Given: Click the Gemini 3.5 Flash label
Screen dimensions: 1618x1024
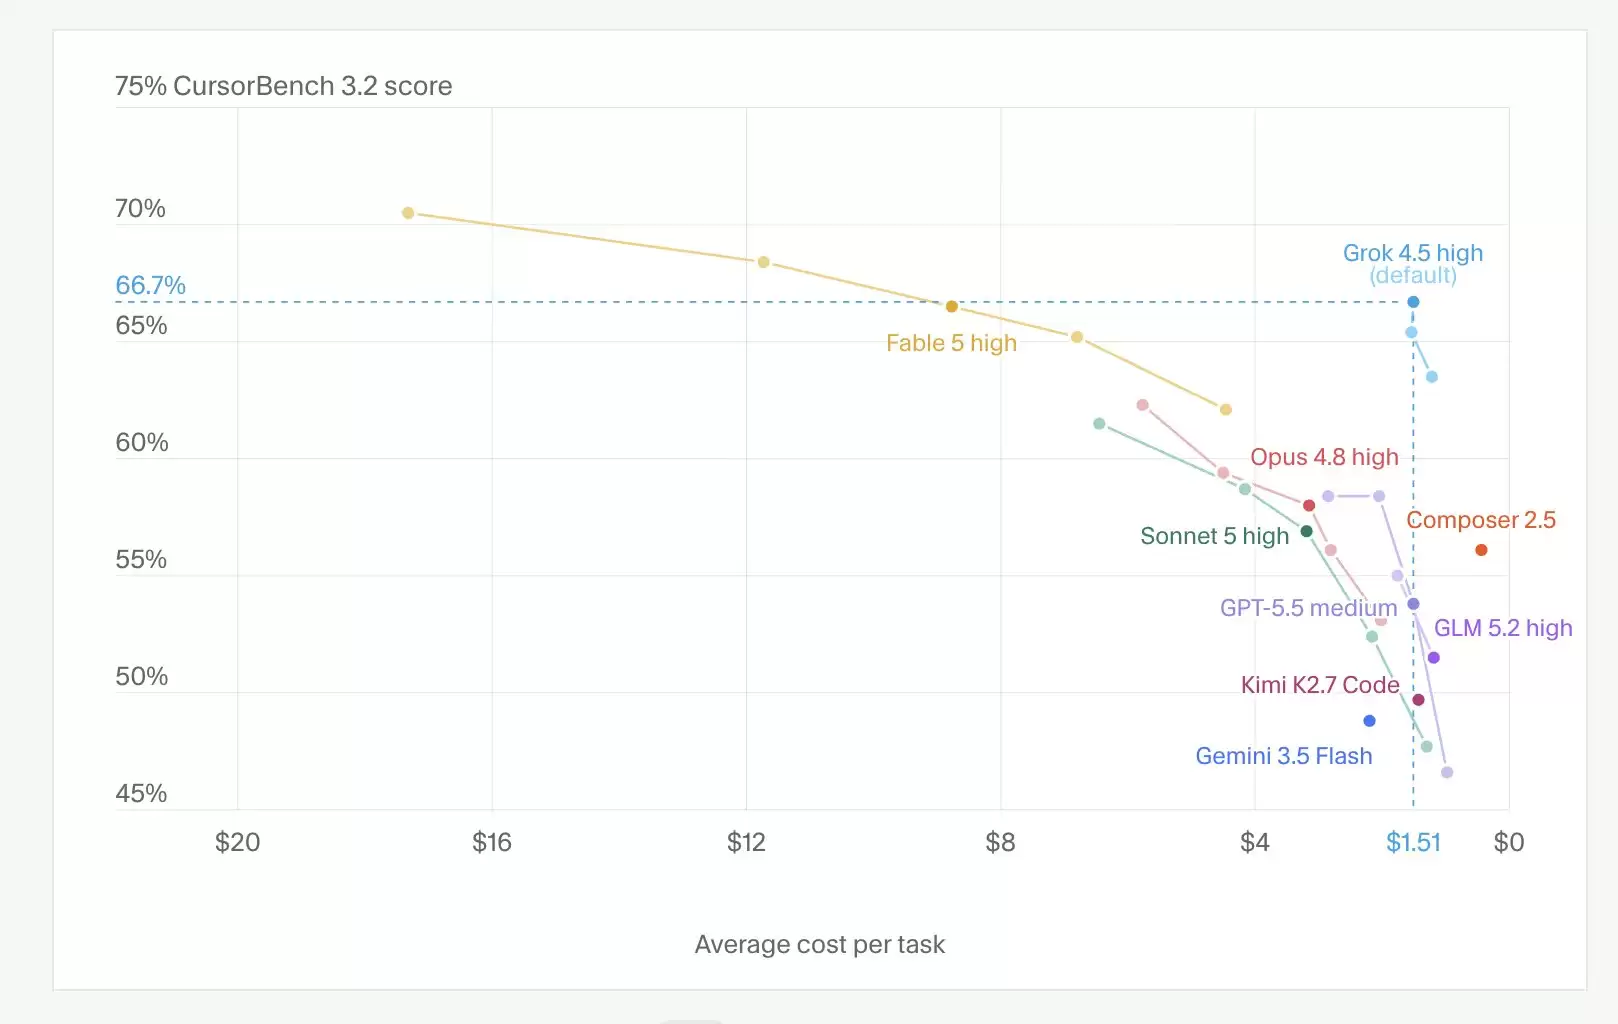Looking at the screenshot, I should 1284,756.
